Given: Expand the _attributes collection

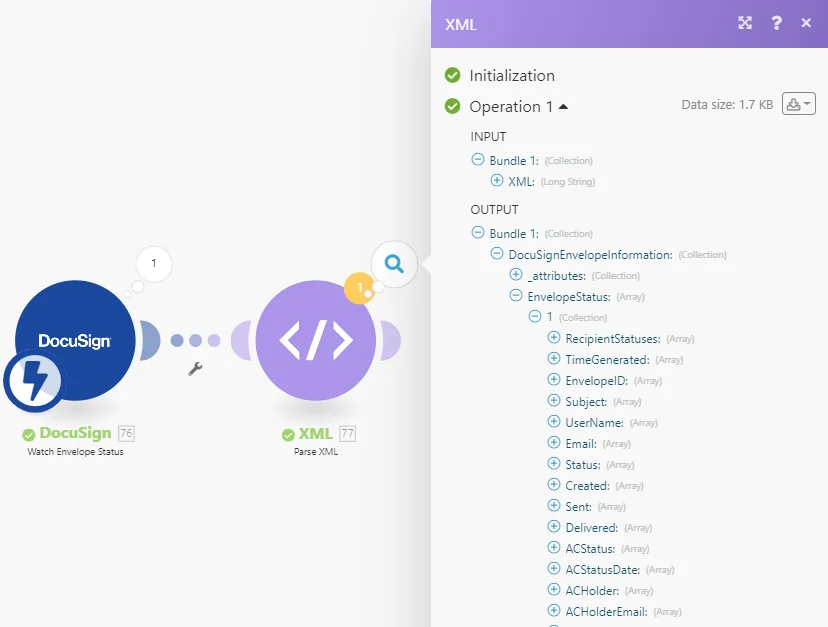Looking at the screenshot, I should coord(515,275).
